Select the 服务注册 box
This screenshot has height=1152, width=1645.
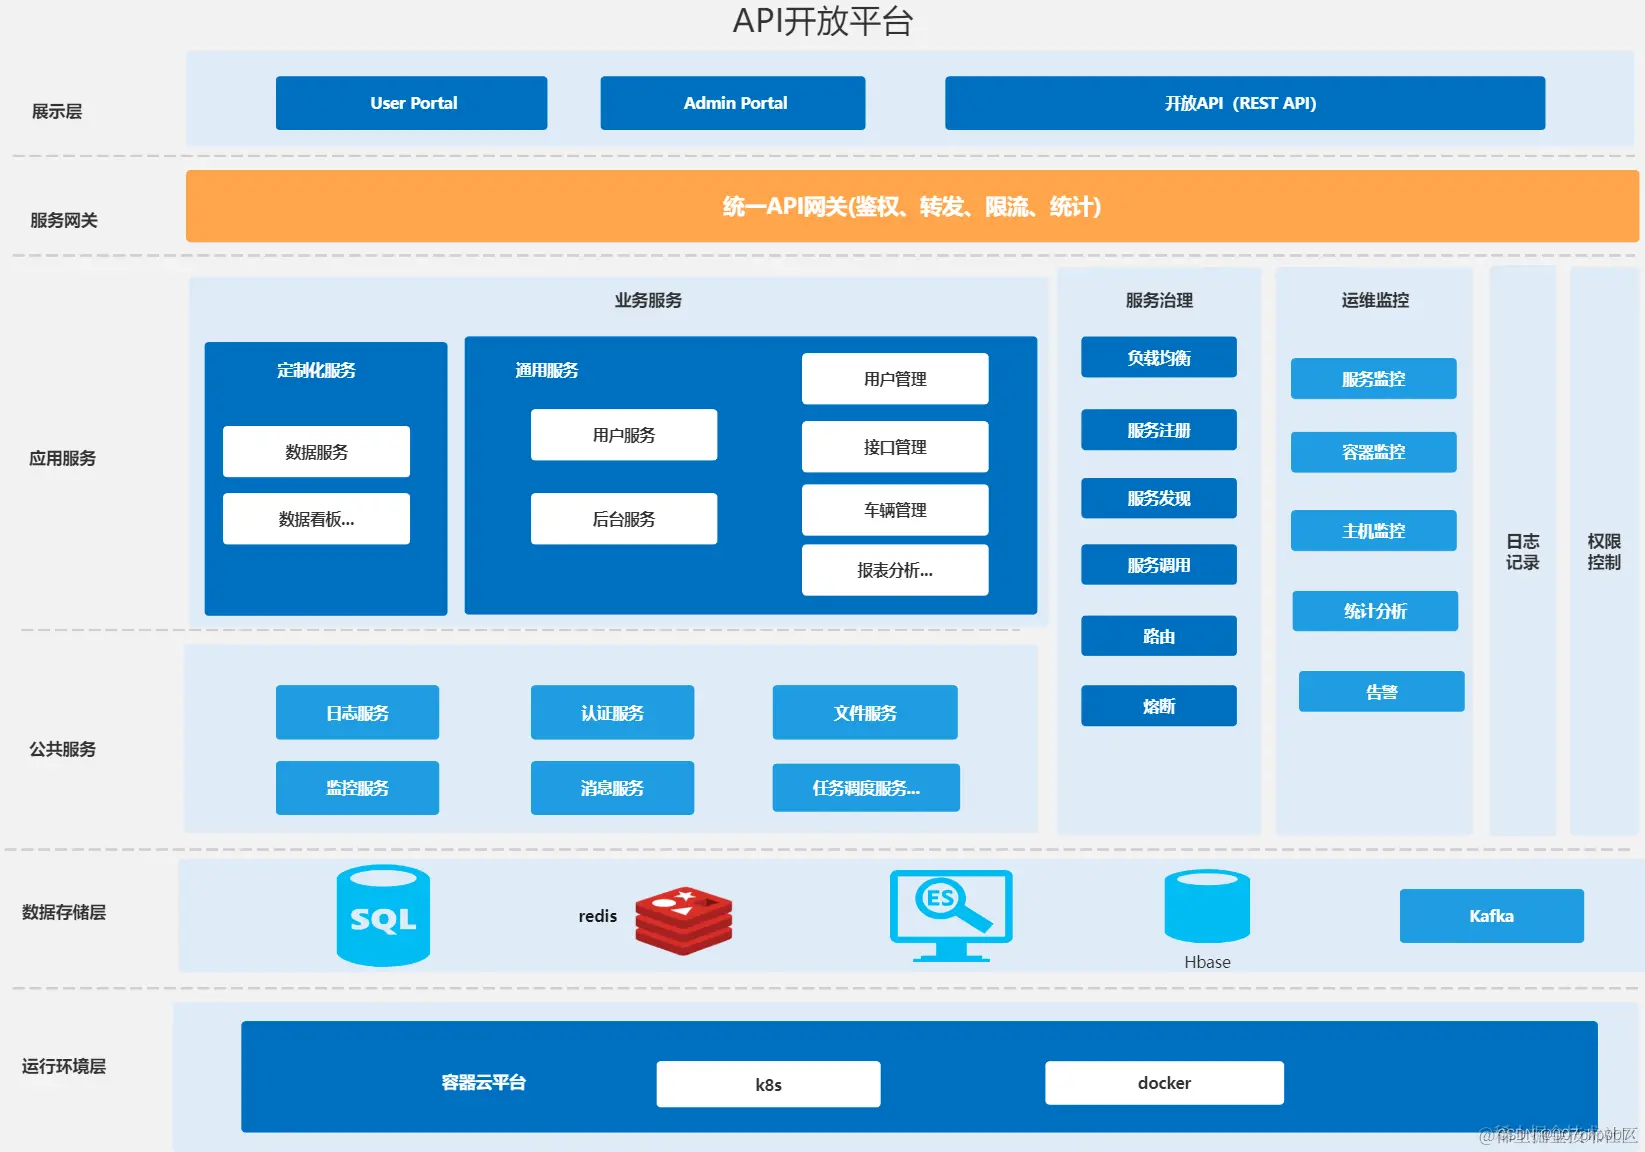pos(1159,430)
